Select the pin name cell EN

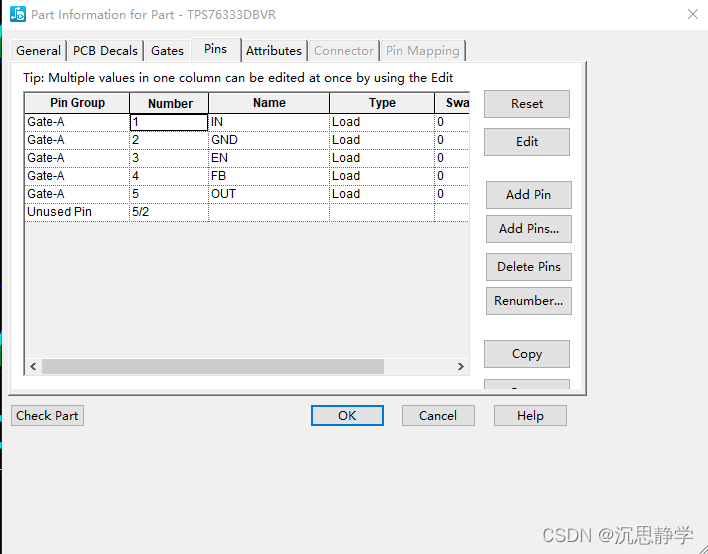coord(269,158)
